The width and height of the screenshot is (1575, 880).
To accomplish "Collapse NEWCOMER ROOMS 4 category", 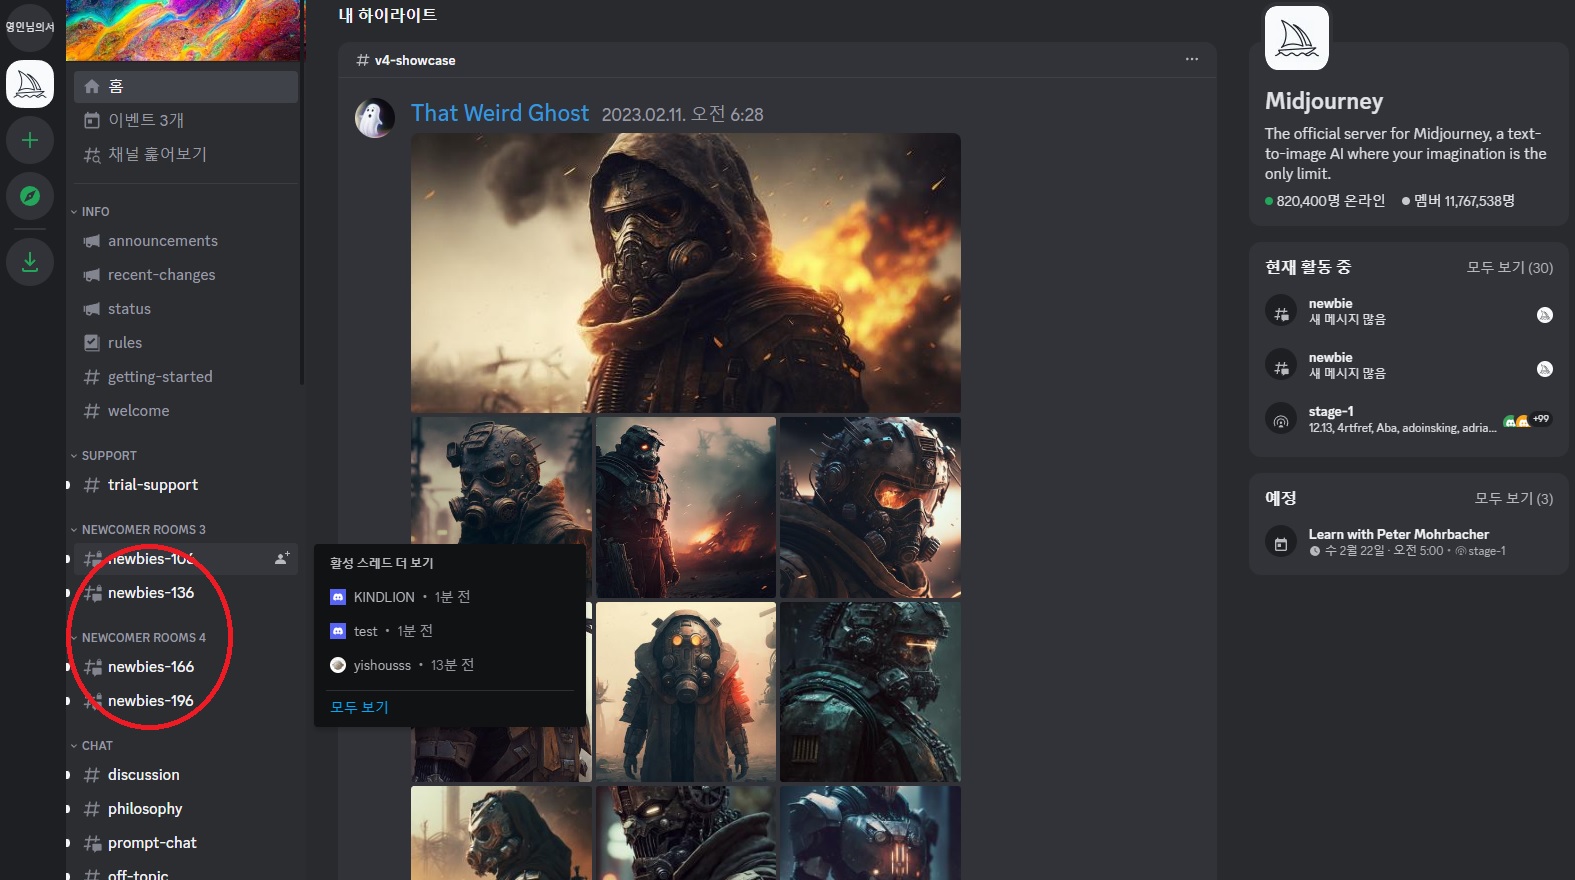I will pos(138,638).
